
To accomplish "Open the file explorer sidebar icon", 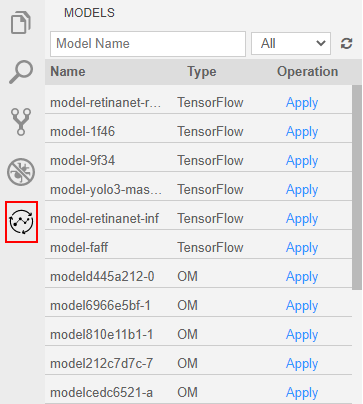I will tap(21, 23).
